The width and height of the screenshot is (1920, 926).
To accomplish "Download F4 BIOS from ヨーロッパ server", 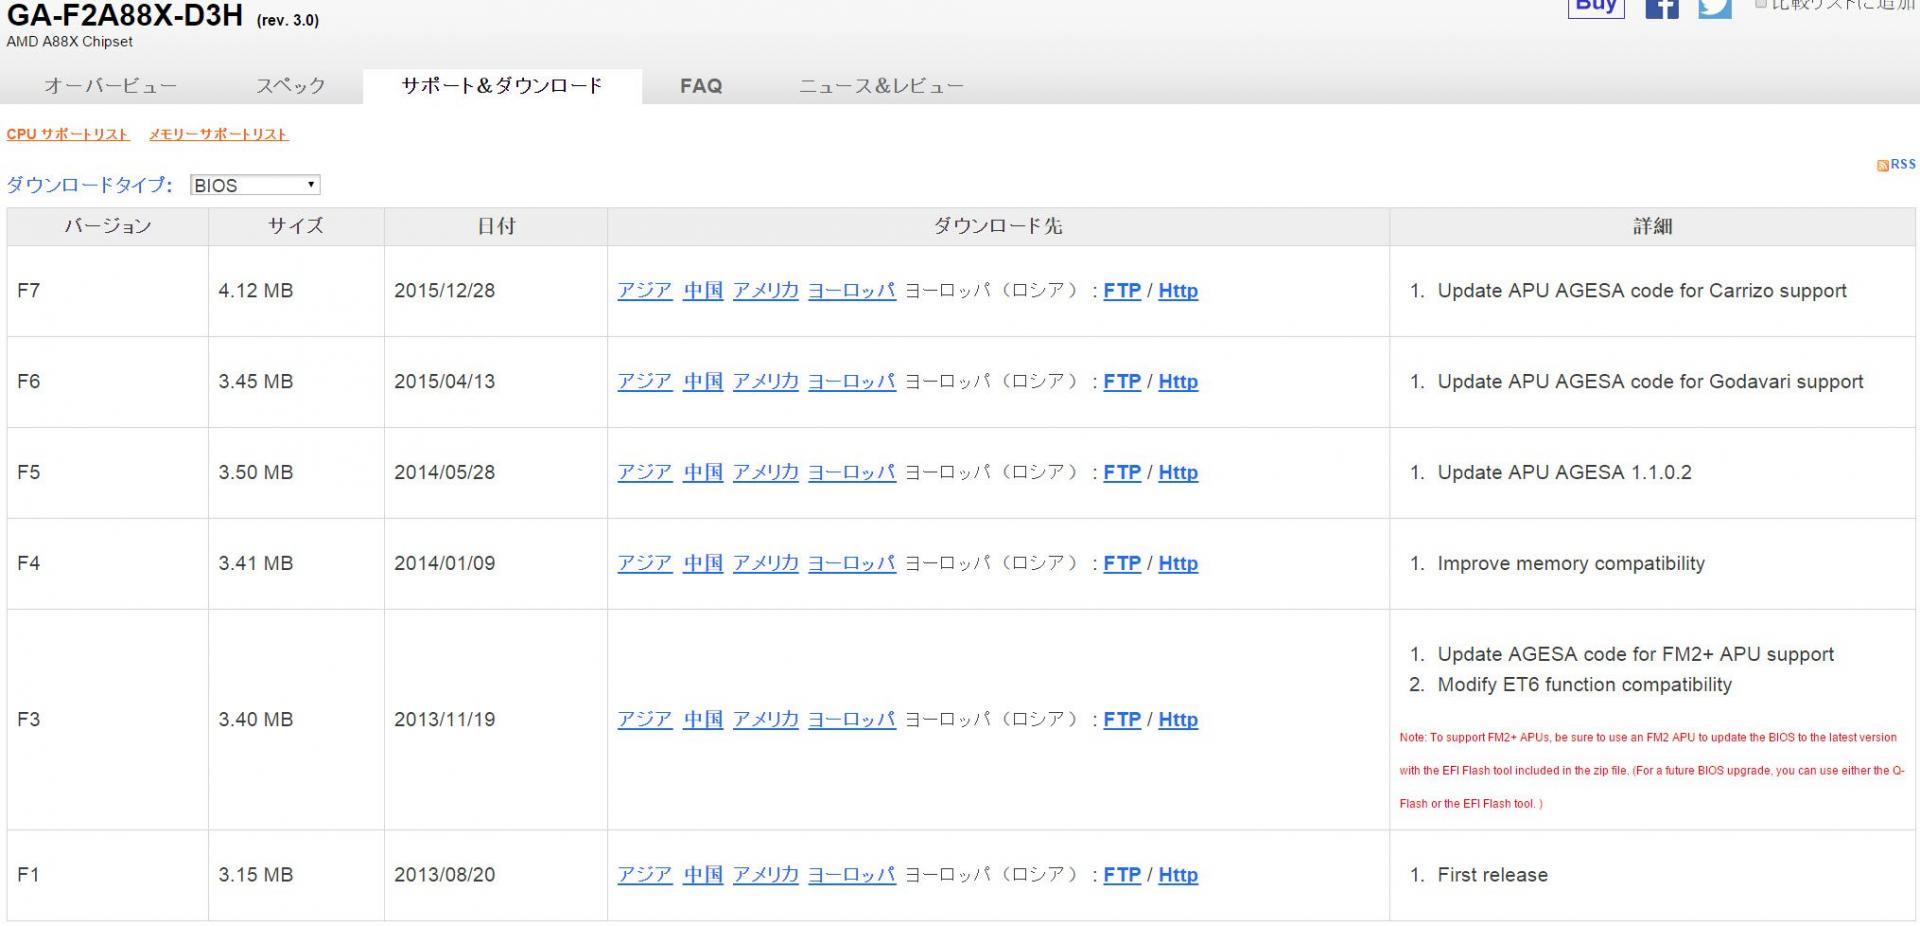I will pyautogui.click(x=852, y=564).
